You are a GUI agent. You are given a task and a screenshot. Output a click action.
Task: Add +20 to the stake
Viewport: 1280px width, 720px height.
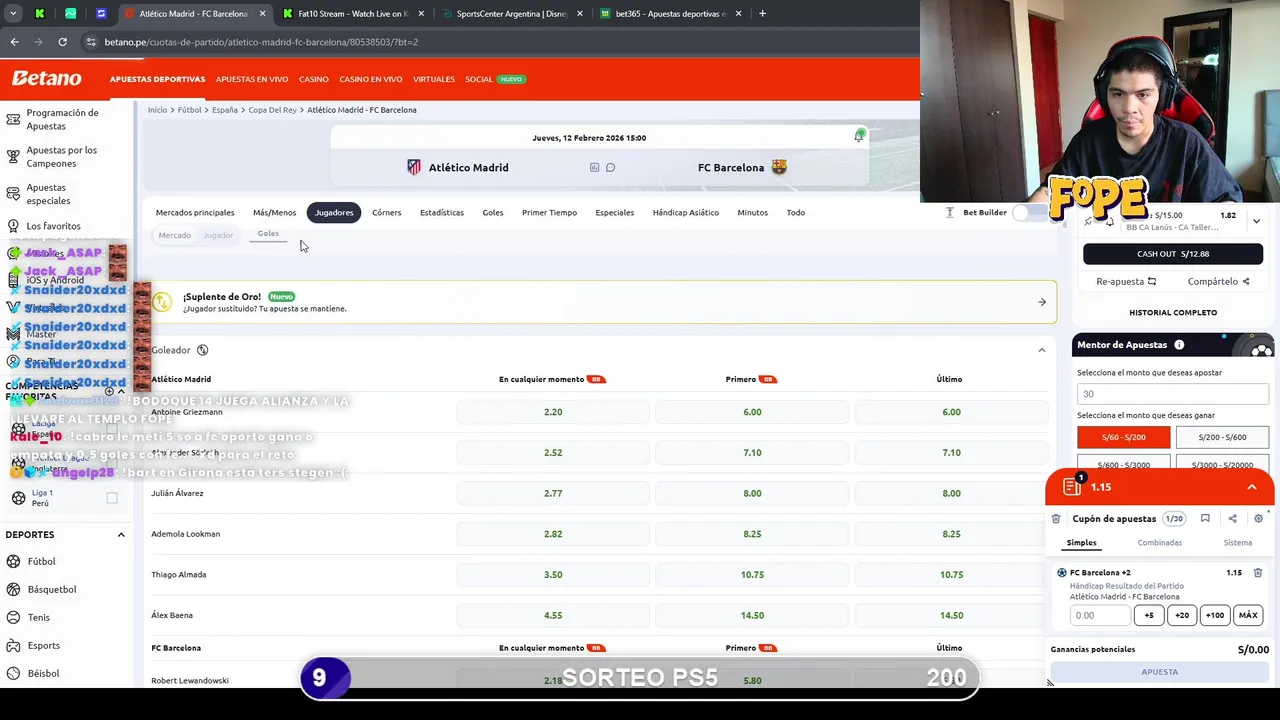pos(1182,615)
